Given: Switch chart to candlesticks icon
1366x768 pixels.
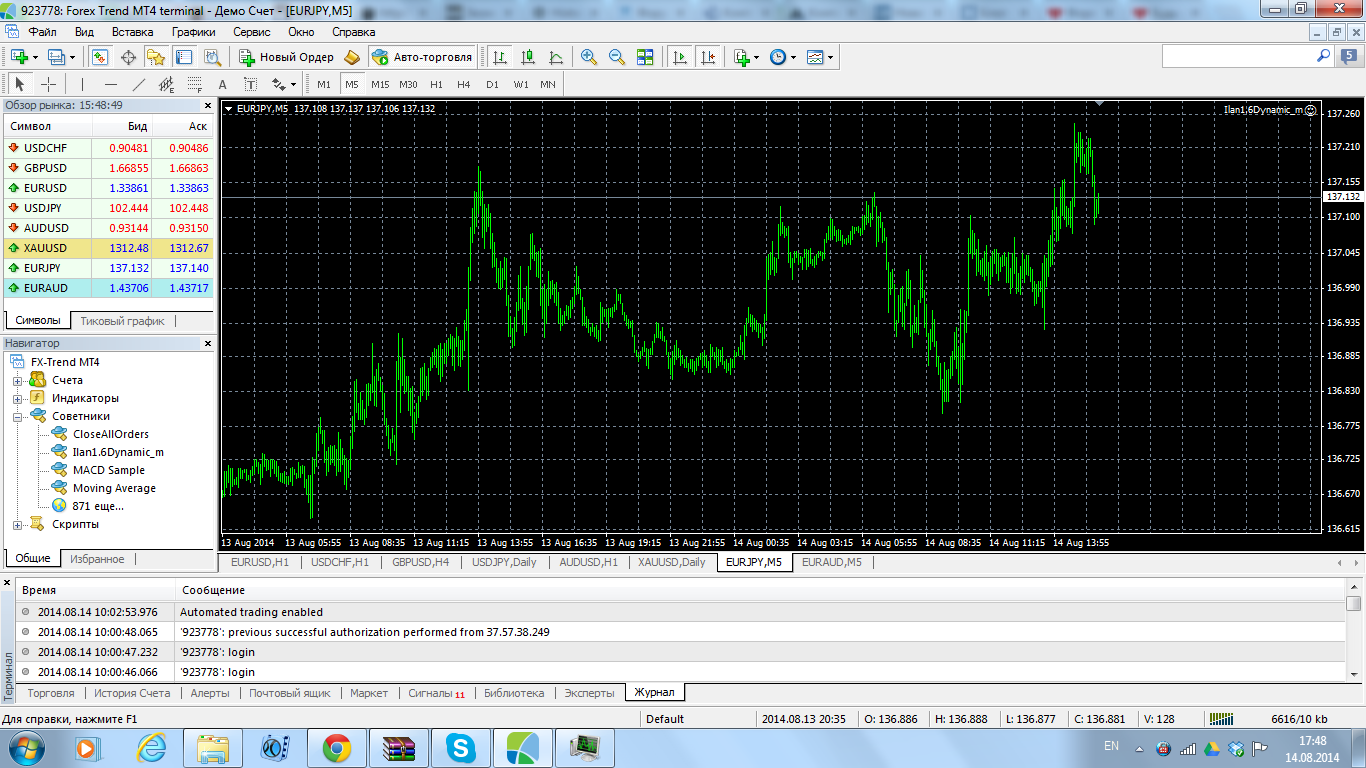Looking at the screenshot, I should [x=528, y=57].
